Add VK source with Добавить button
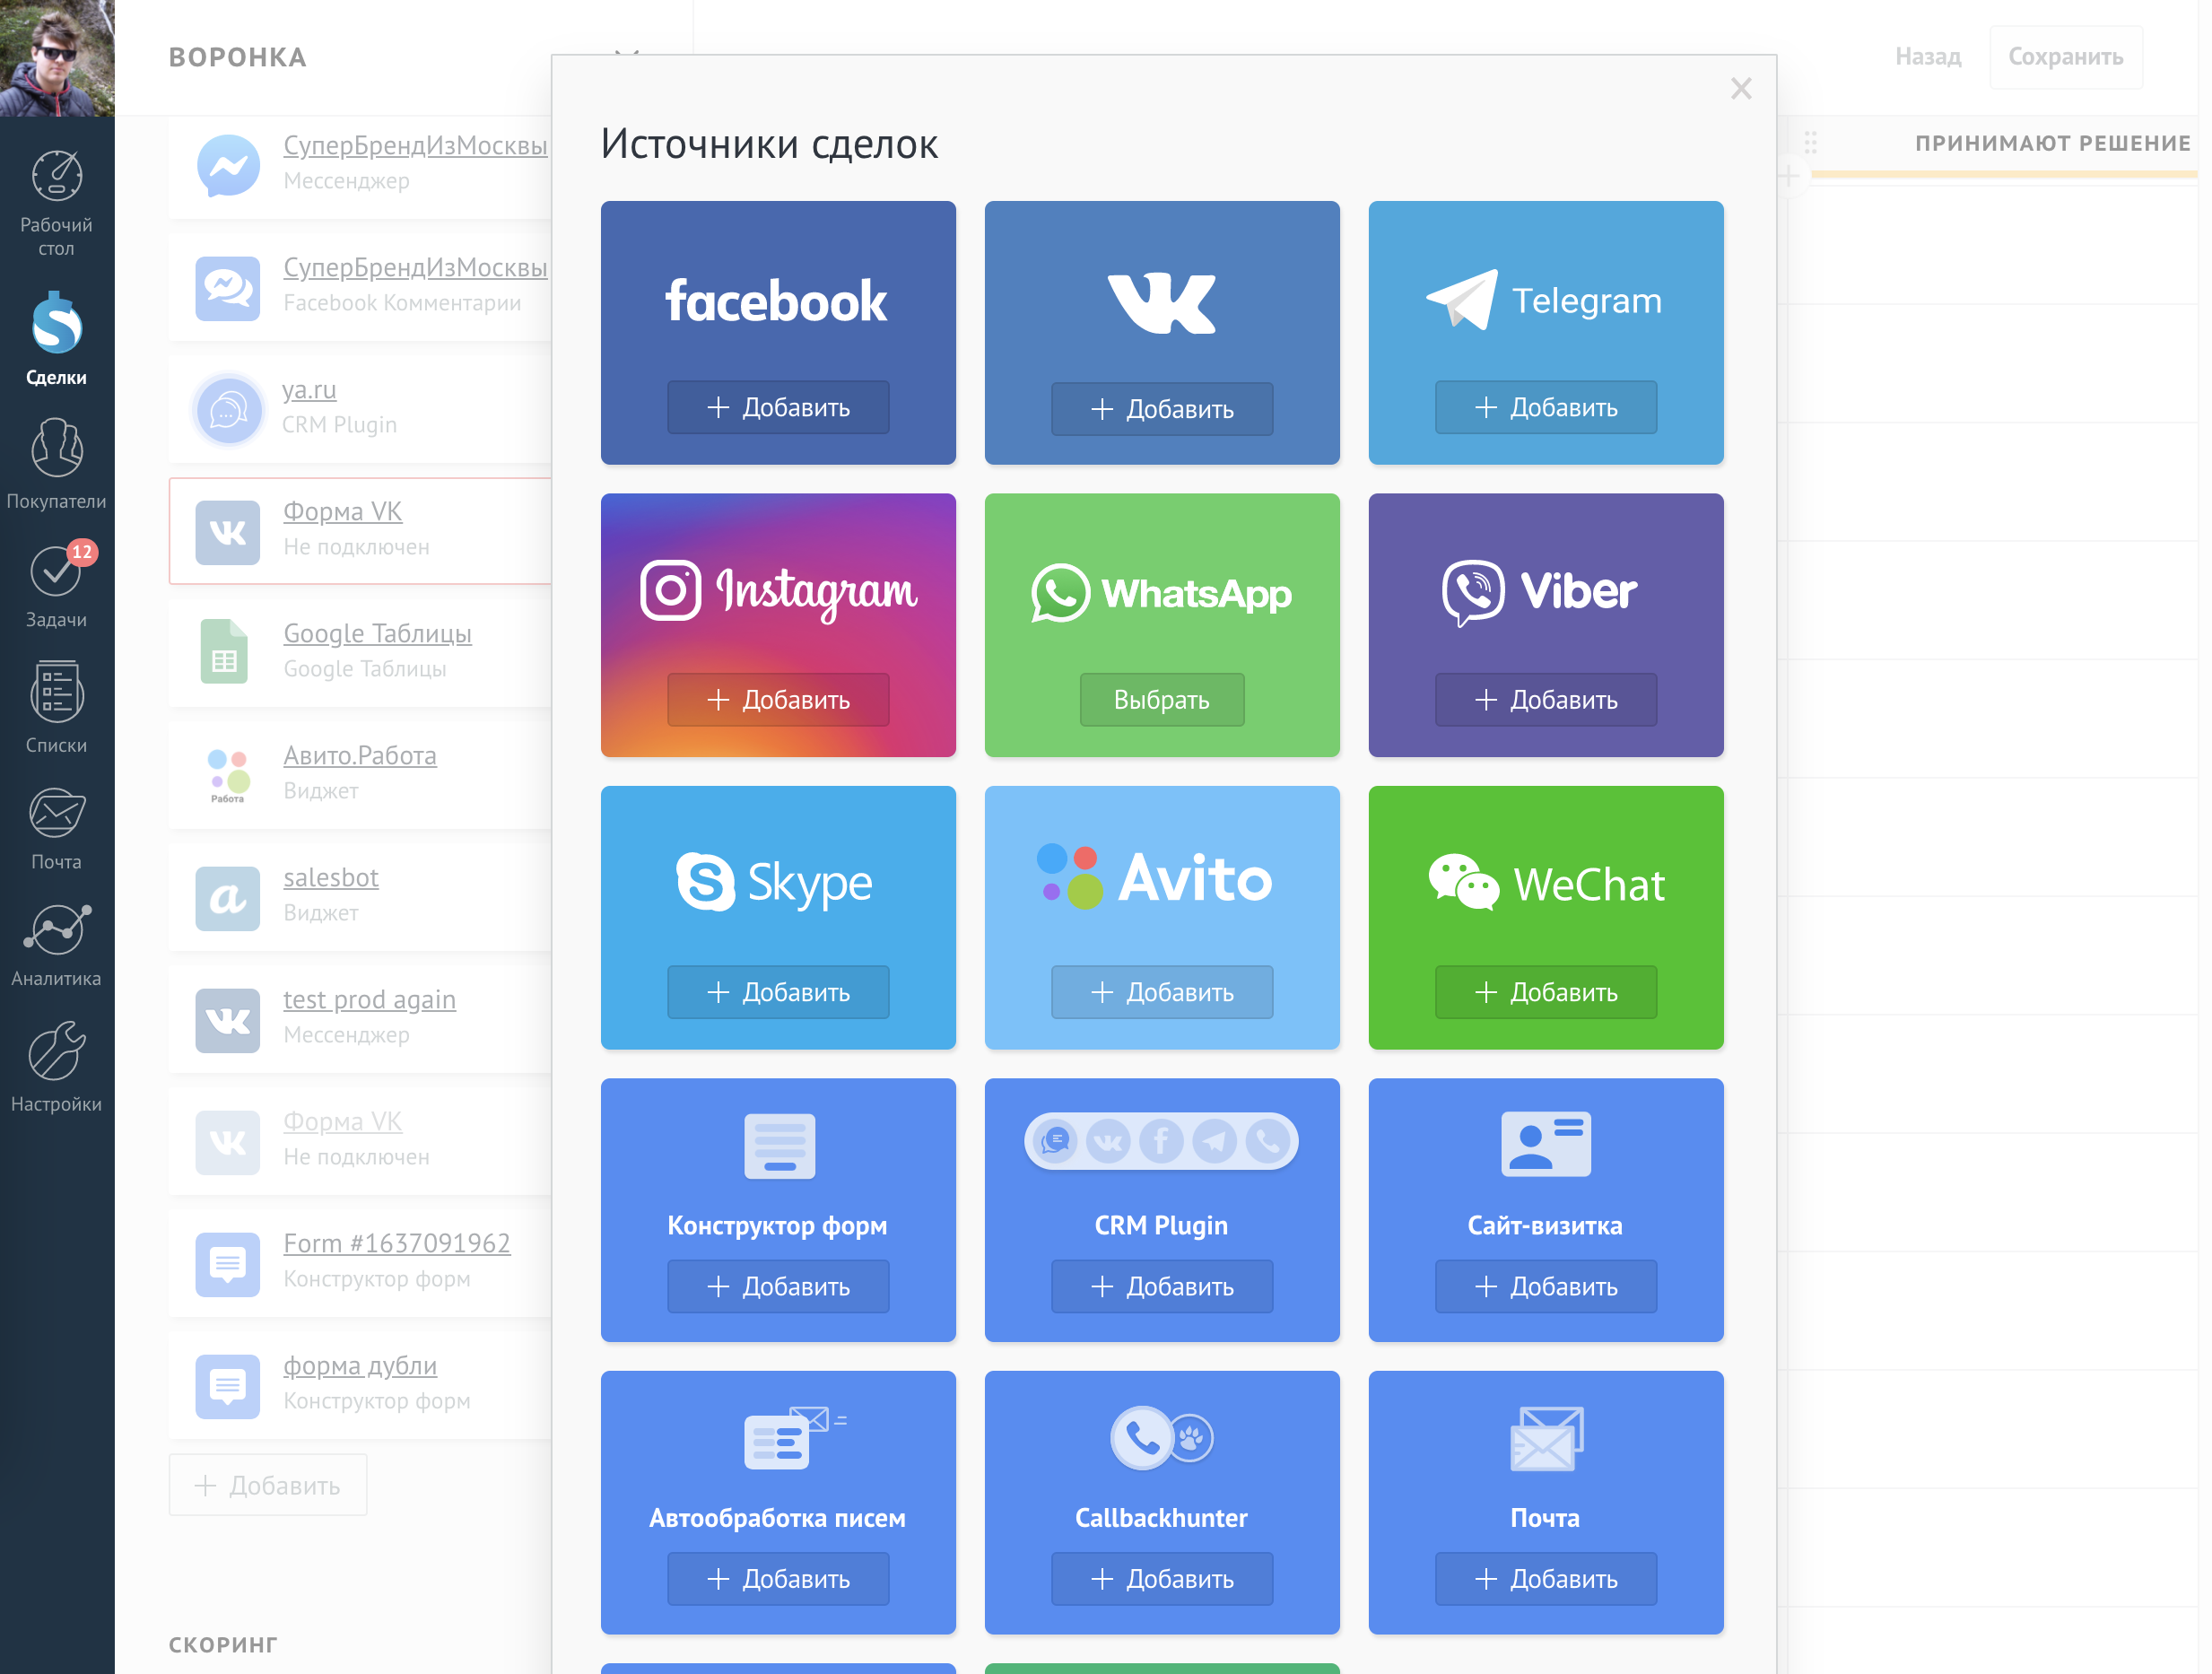The image size is (2212, 1674). 1162,409
